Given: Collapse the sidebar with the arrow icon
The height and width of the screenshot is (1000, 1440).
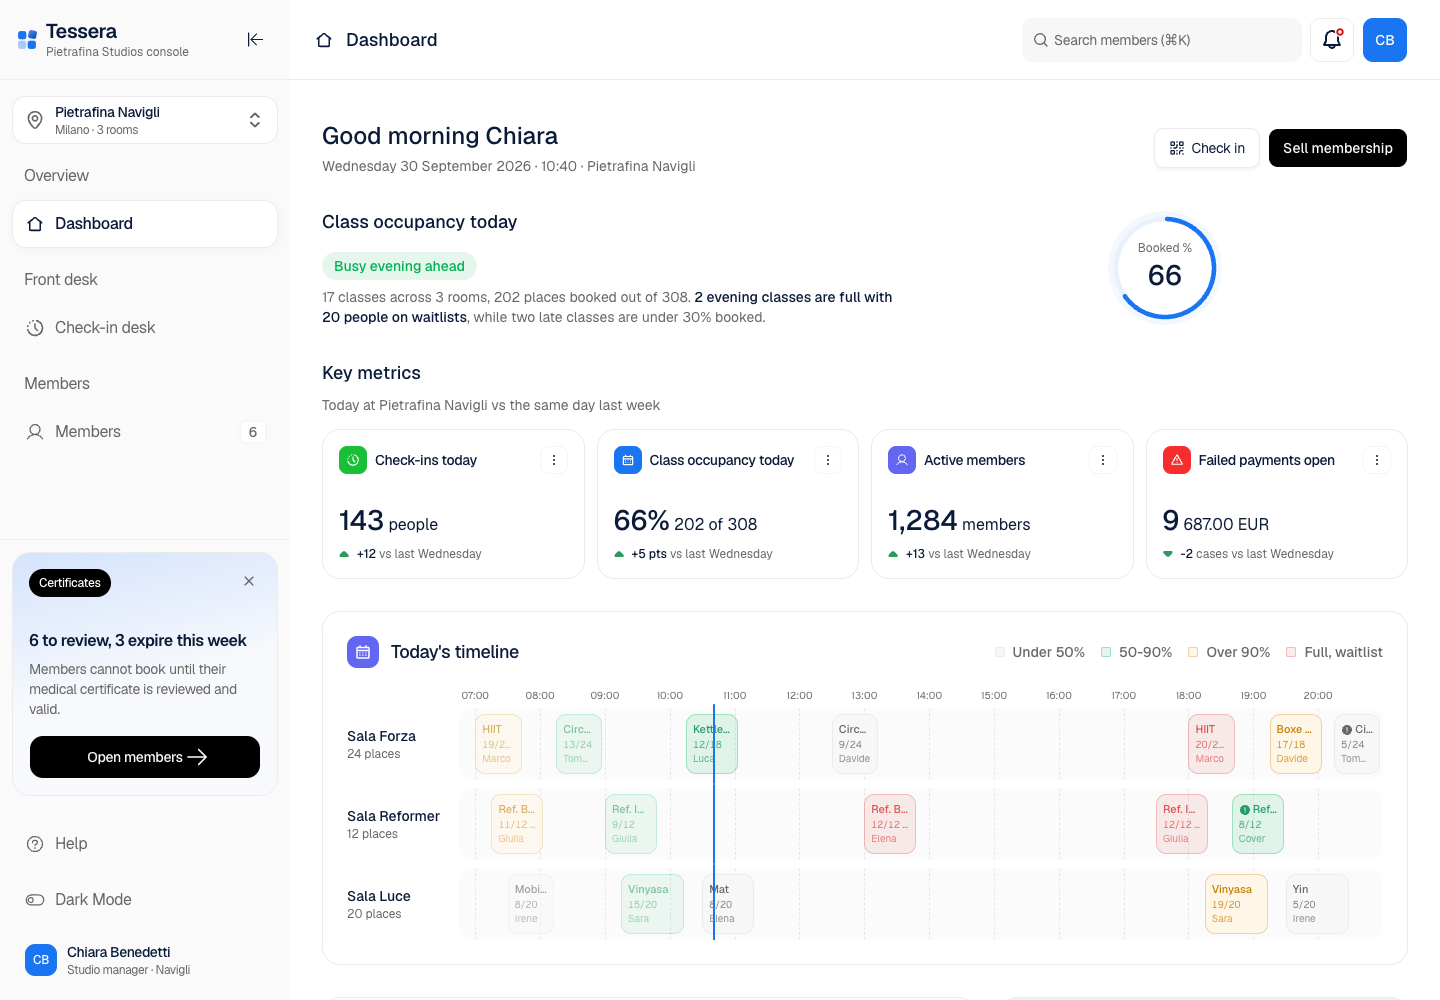Looking at the screenshot, I should [x=255, y=40].
